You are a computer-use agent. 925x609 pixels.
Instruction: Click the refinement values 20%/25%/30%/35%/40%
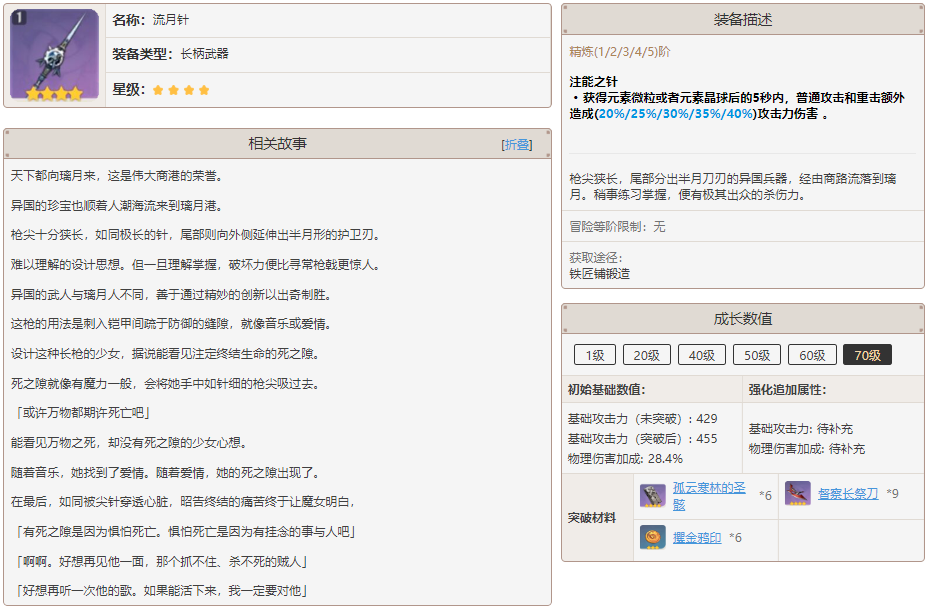(x=676, y=114)
